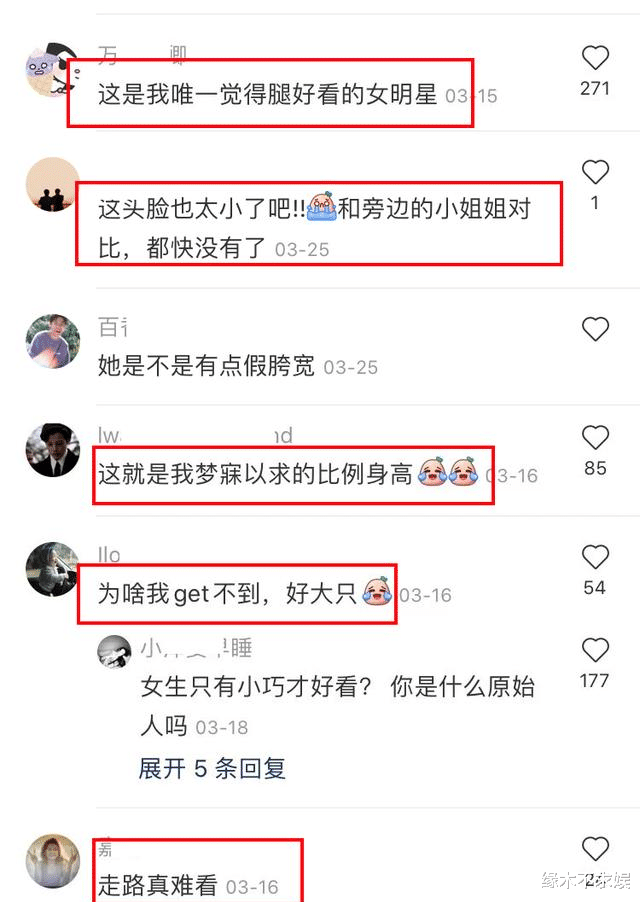Open avatar of man in black suit
The image size is (640, 902).
[x=53, y=450]
